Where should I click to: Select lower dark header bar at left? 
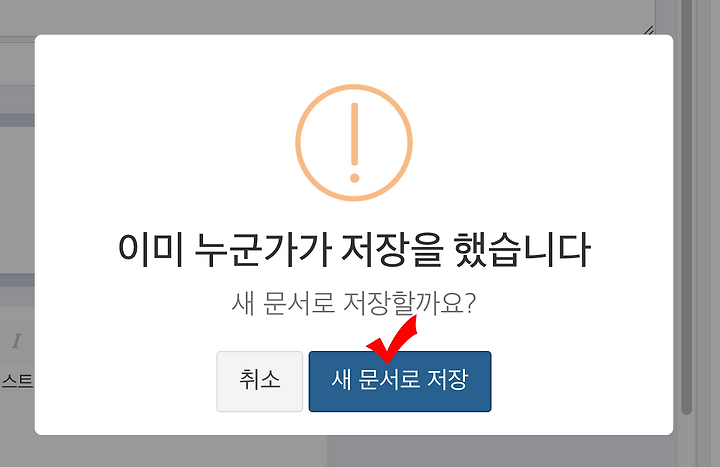pos(17,280)
